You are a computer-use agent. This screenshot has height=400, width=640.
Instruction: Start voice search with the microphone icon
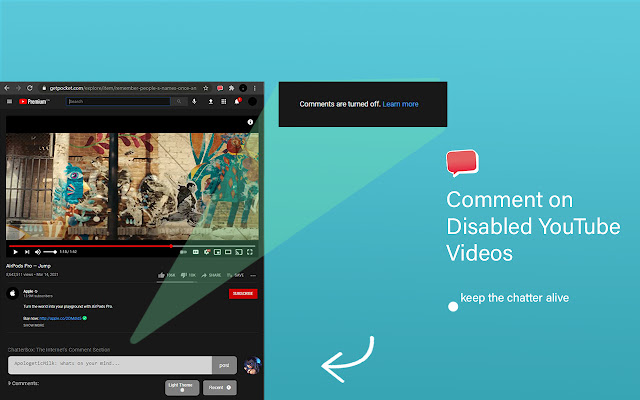click(194, 102)
